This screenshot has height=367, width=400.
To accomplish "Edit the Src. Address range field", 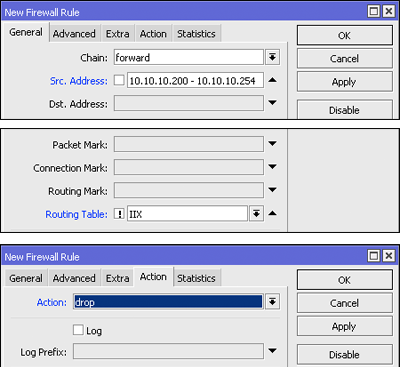I will coord(195,81).
